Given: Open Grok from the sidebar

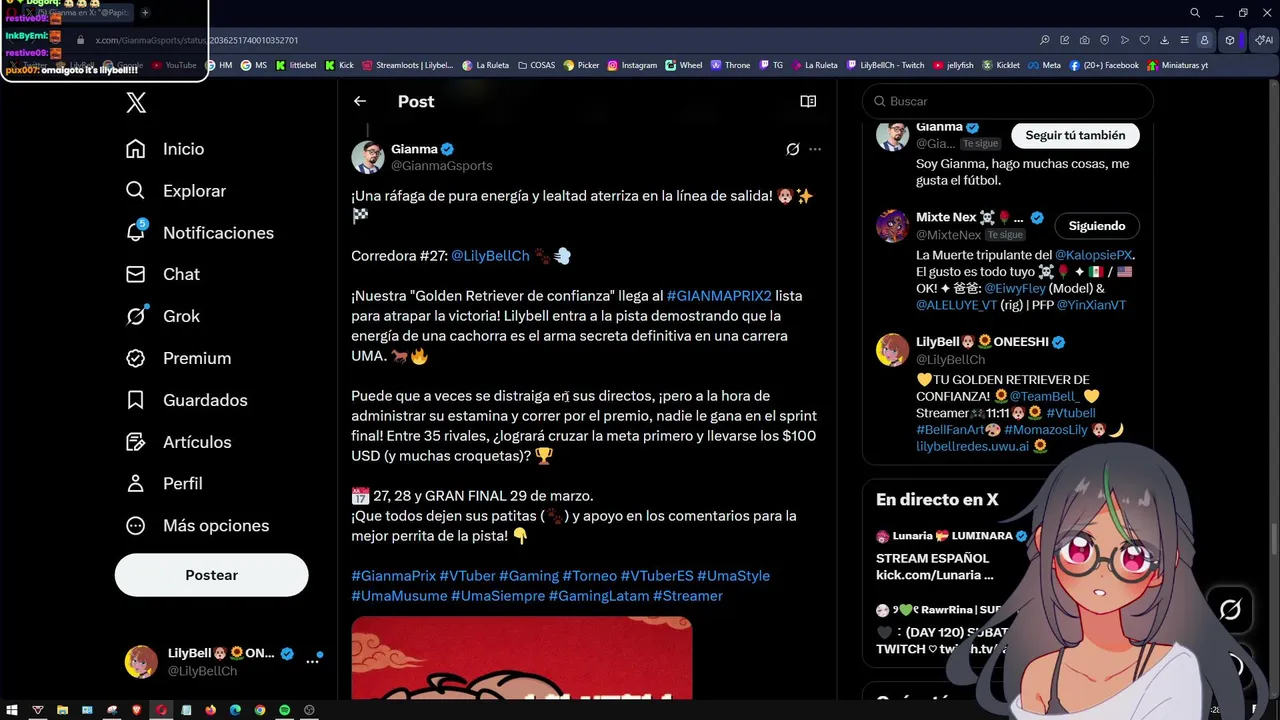Looking at the screenshot, I should coord(163,316).
